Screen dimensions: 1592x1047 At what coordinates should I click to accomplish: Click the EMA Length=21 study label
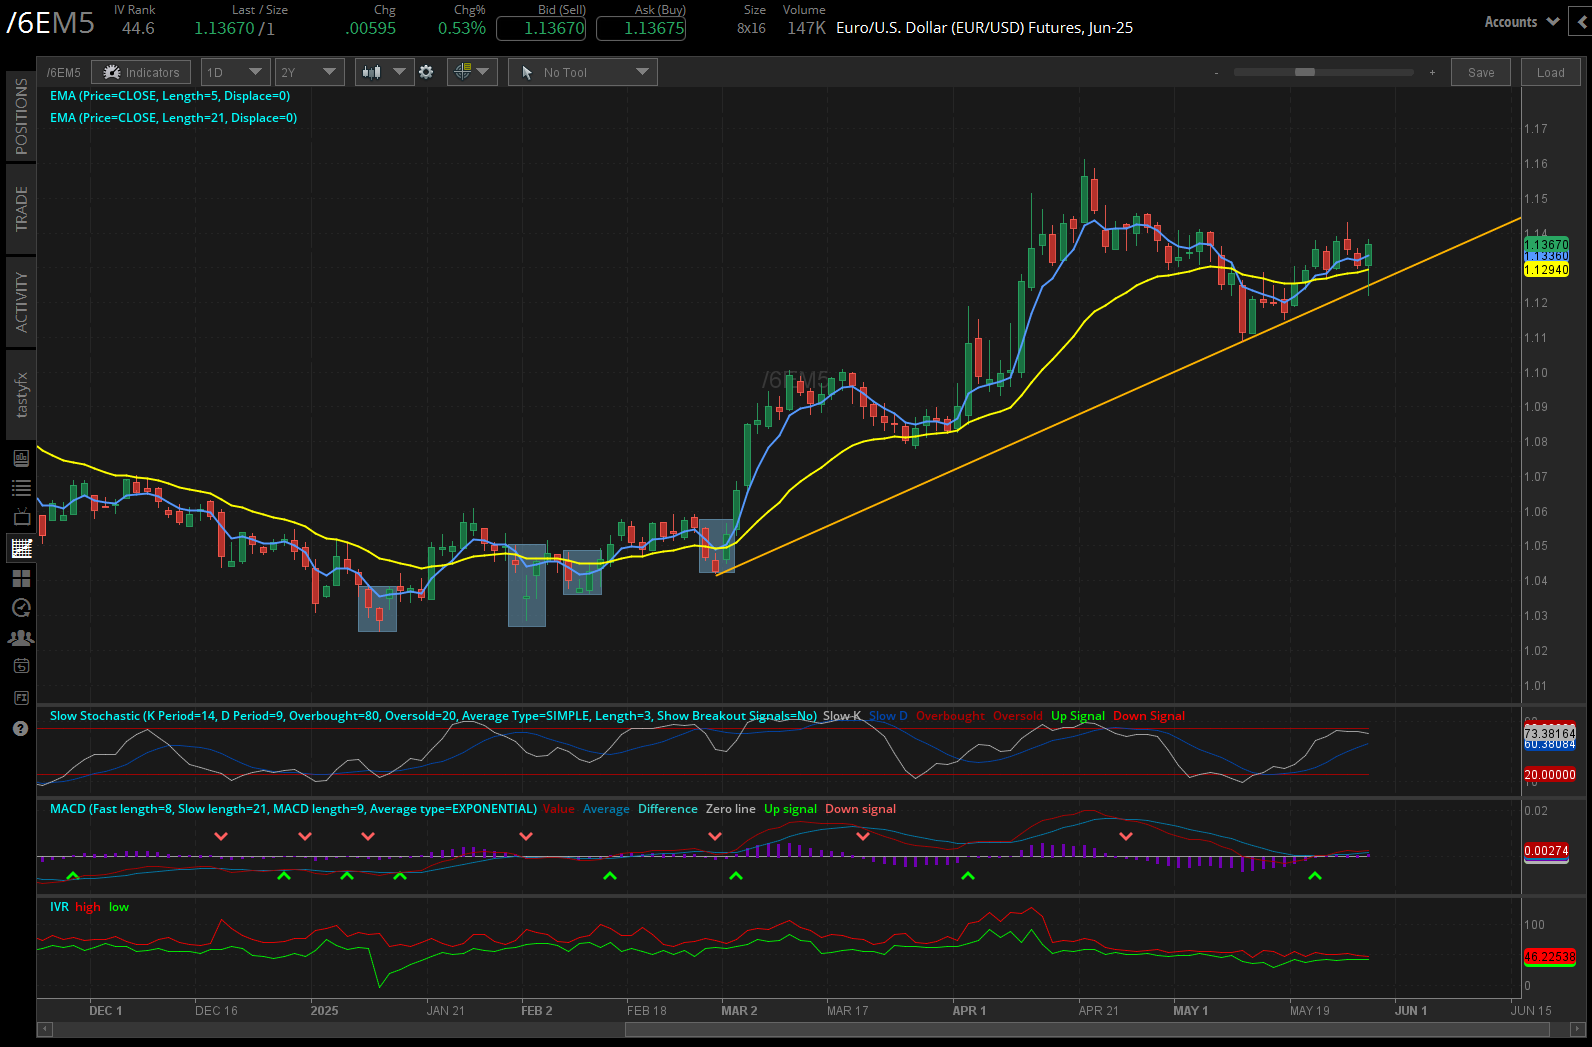(x=173, y=118)
